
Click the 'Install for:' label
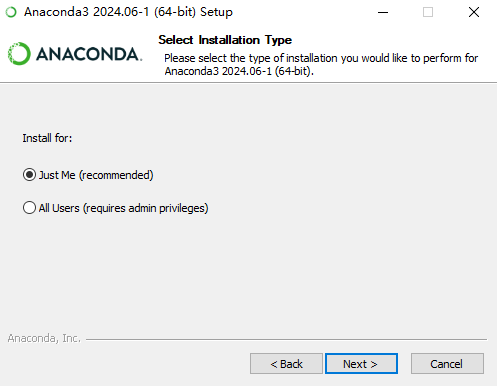47,138
